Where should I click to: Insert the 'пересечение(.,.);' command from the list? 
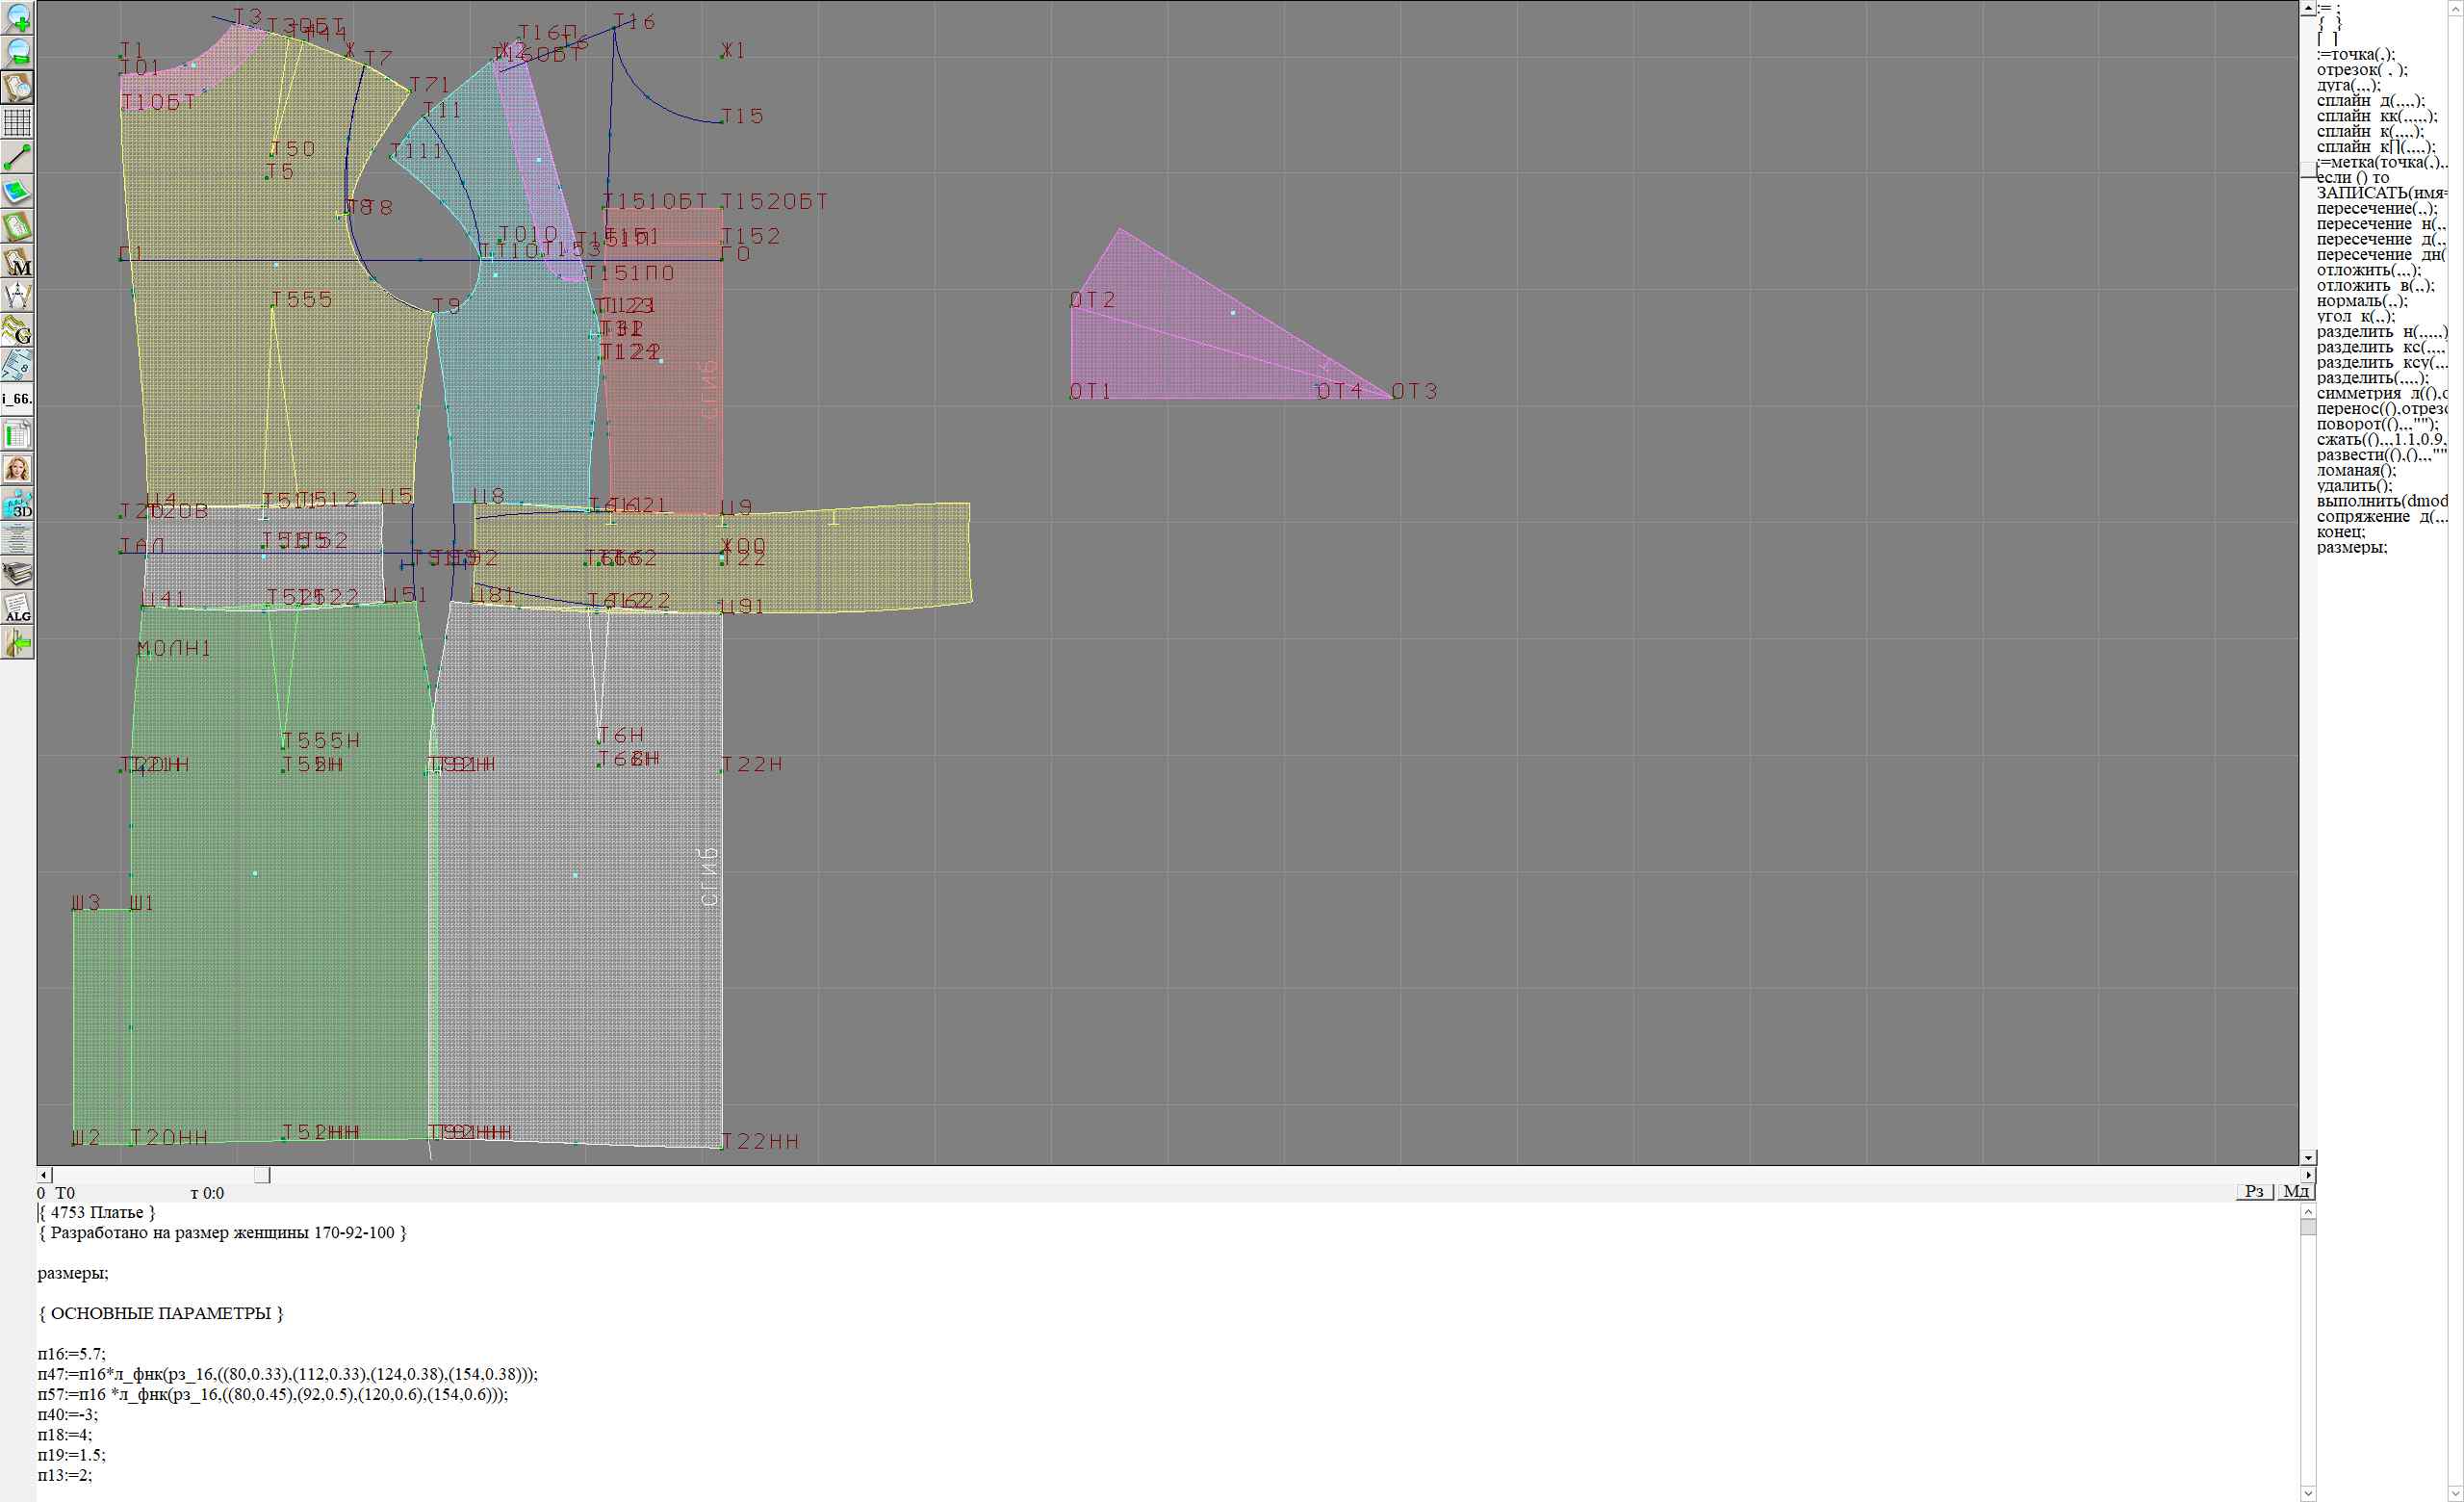(x=2376, y=209)
